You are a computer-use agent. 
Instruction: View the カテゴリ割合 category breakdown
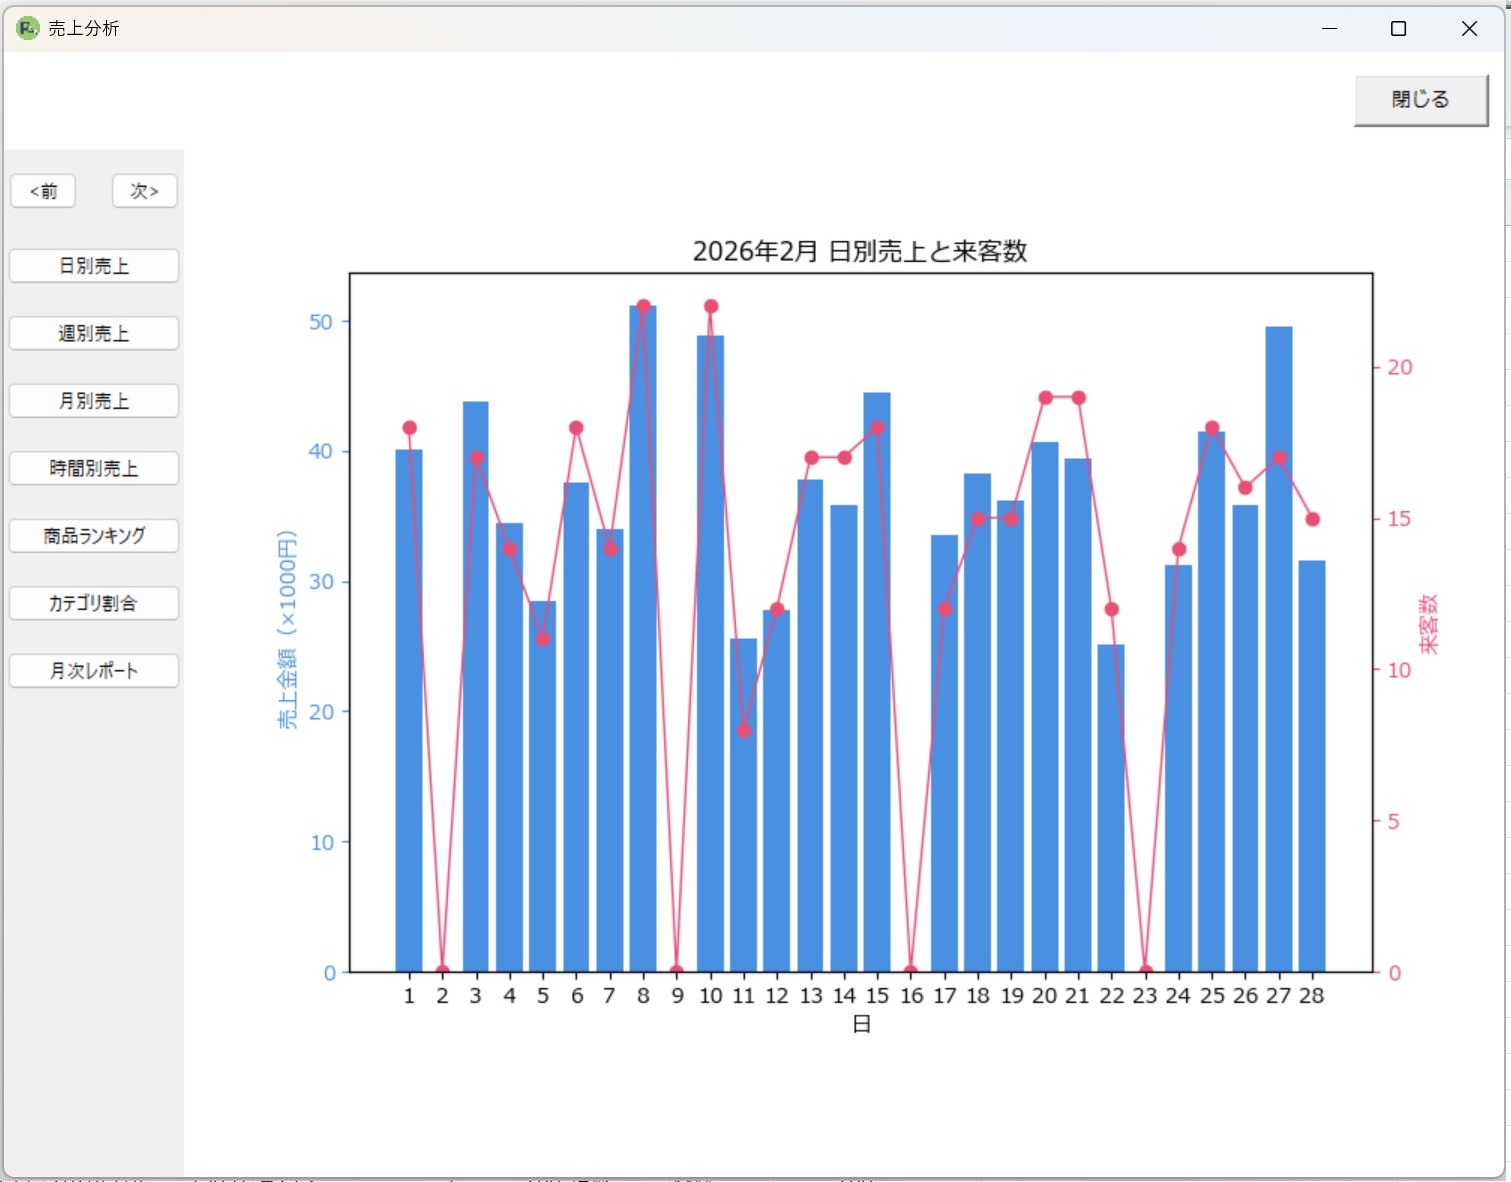pos(94,603)
